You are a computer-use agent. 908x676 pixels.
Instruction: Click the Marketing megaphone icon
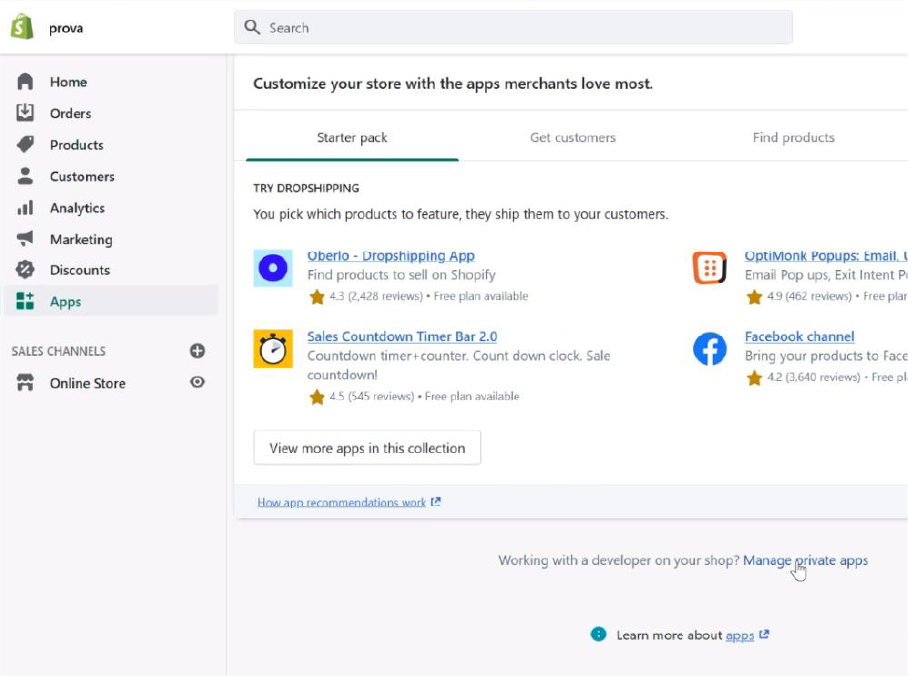click(25, 238)
